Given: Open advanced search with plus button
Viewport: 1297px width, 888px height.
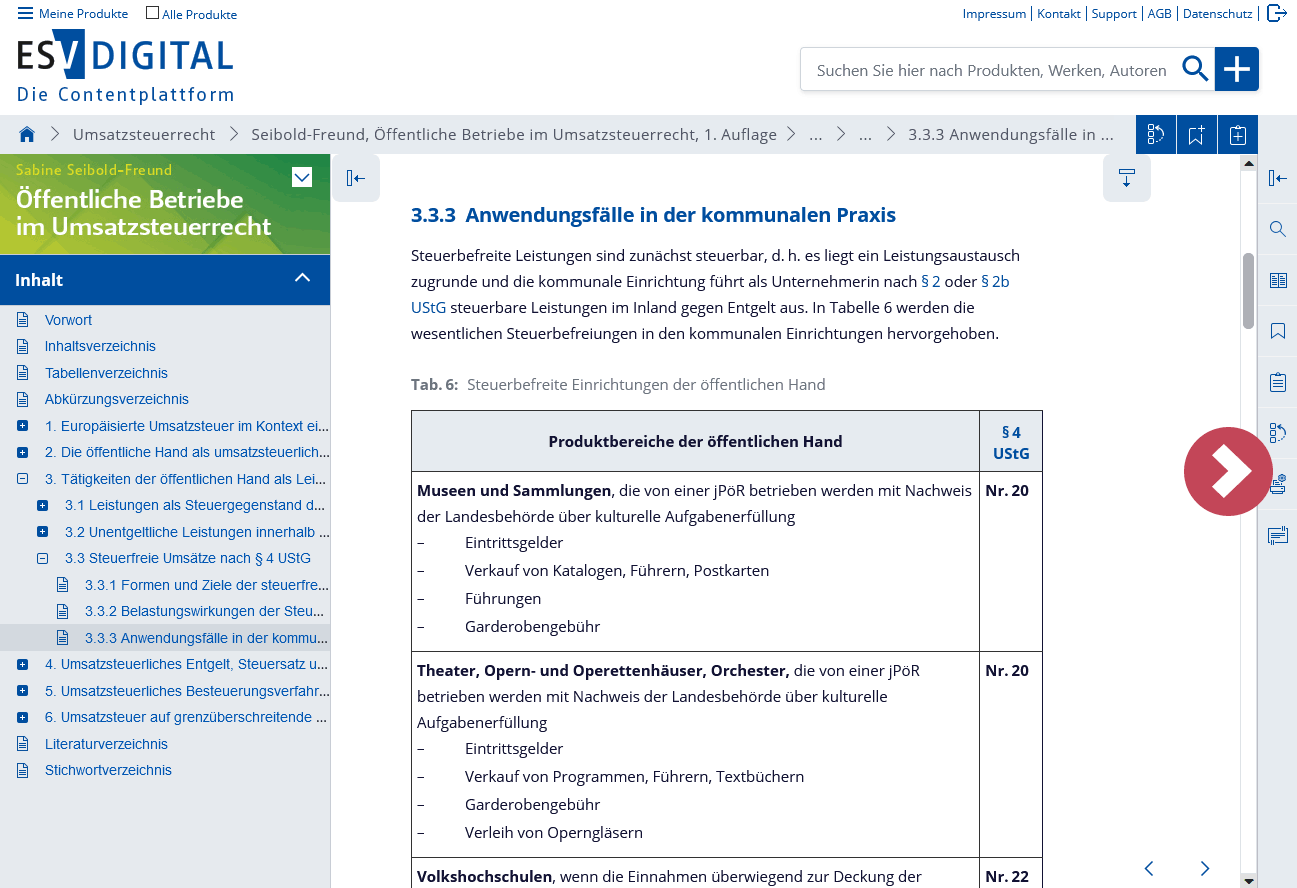Looking at the screenshot, I should pyautogui.click(x=1237, y=69).
